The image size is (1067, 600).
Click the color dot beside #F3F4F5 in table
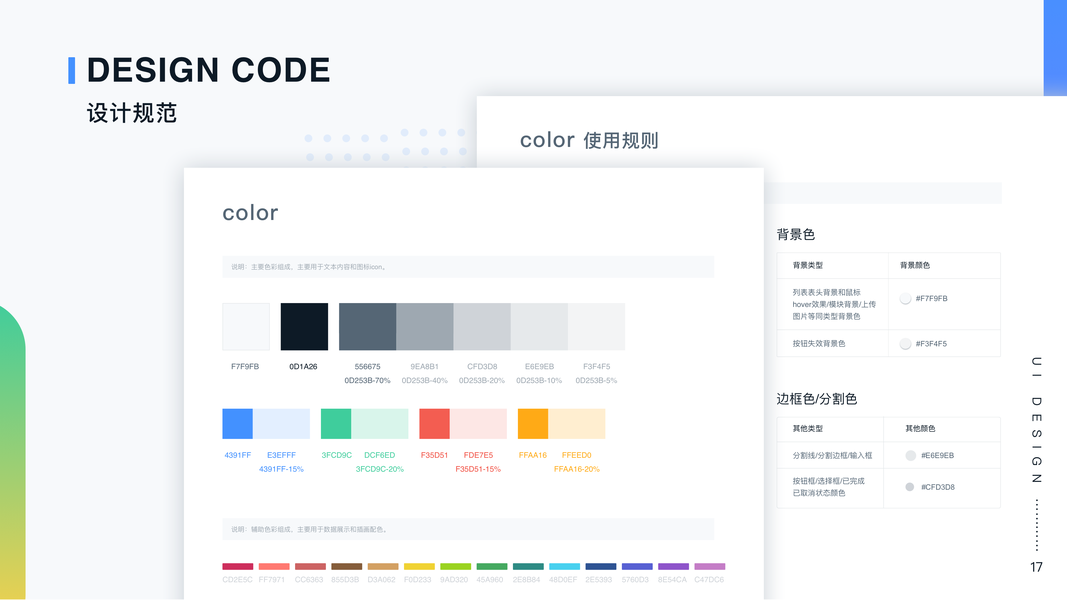(x=905, y=344)
